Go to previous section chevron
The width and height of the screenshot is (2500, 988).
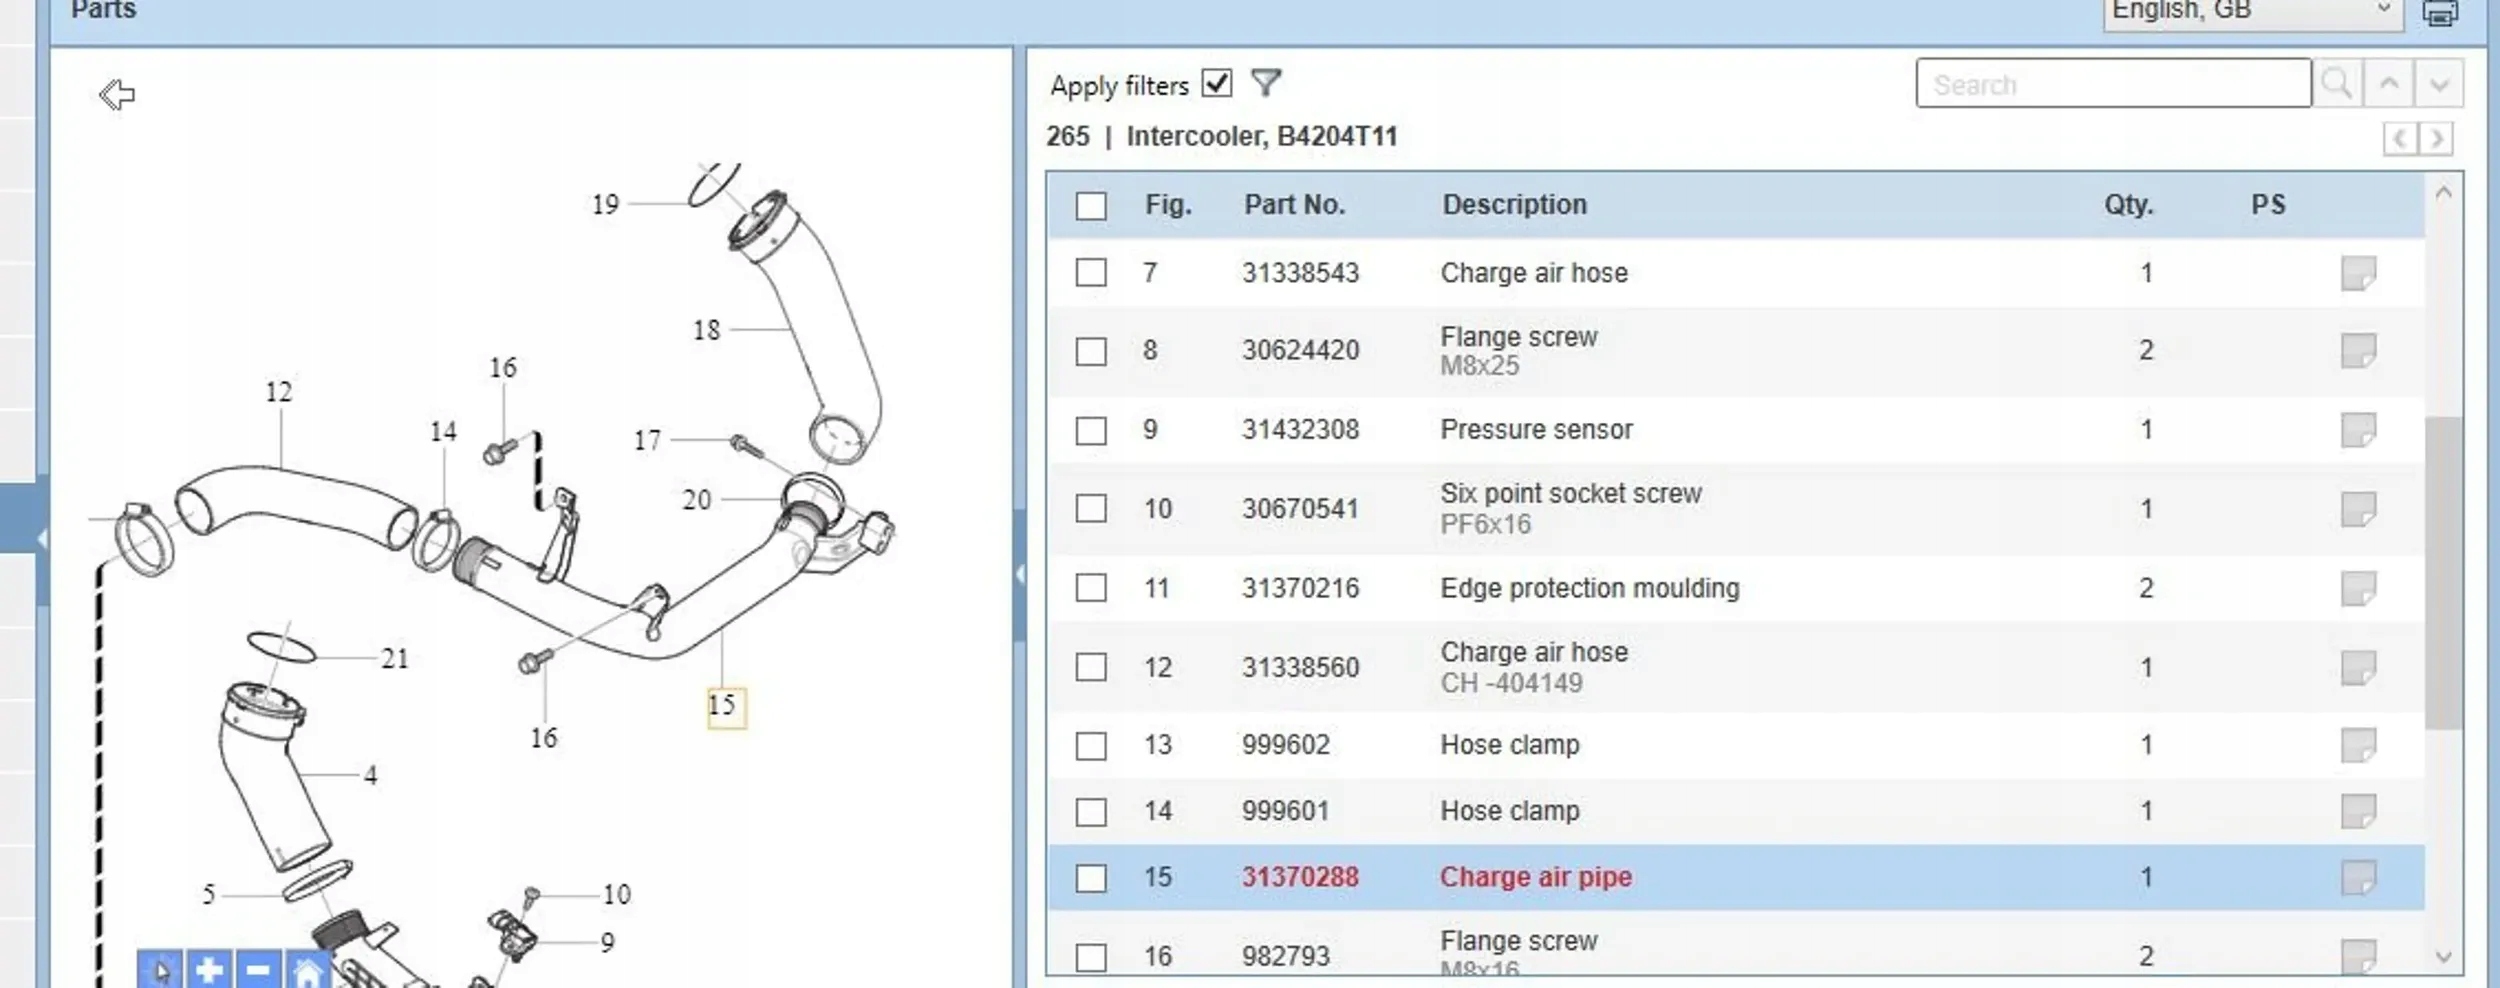click(x=2400, y=138)
